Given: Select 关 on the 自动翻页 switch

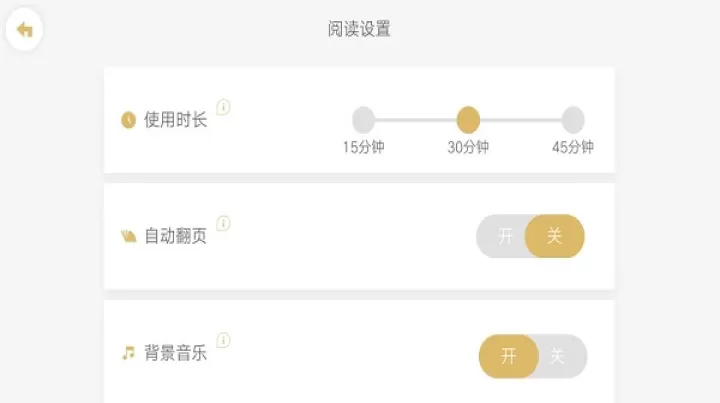Looking at the screenshot, I should 555,236.
